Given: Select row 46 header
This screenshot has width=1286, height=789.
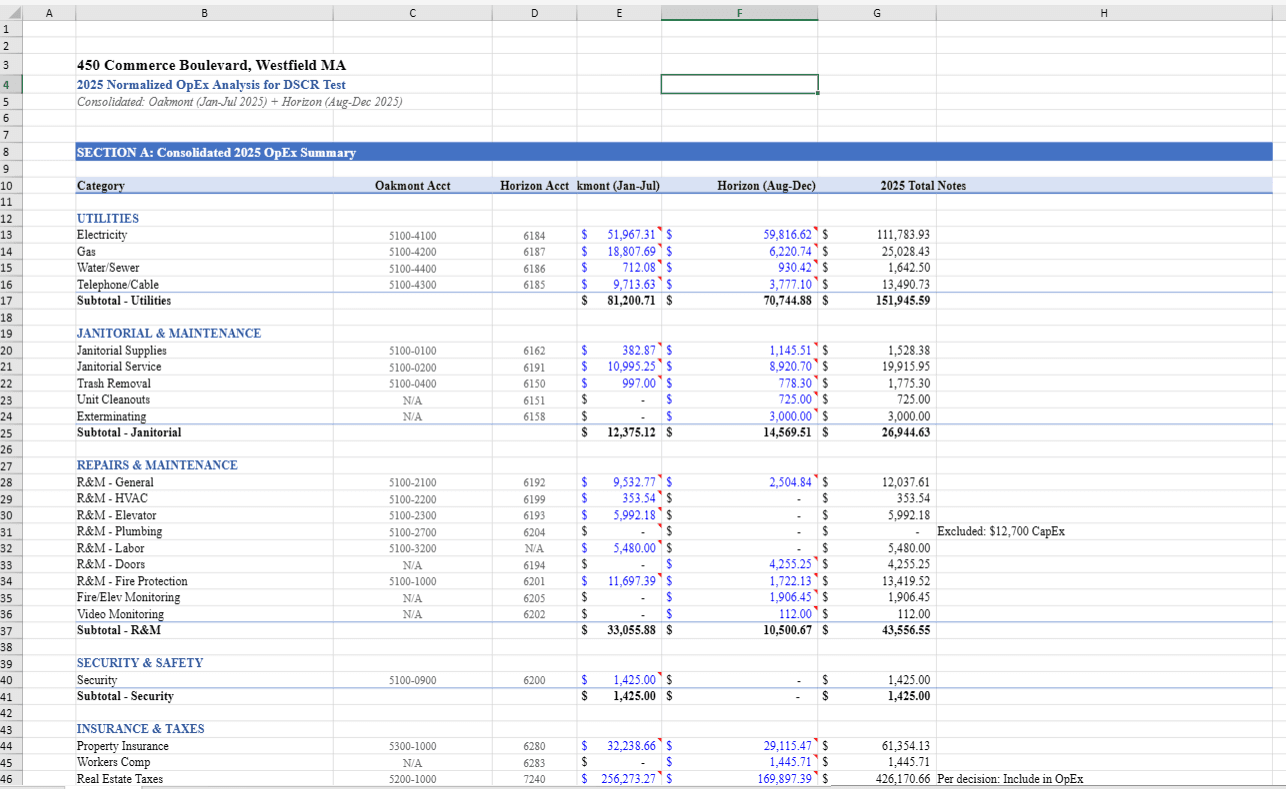Looking at the screenshot, I should click(x=12, y=779).
